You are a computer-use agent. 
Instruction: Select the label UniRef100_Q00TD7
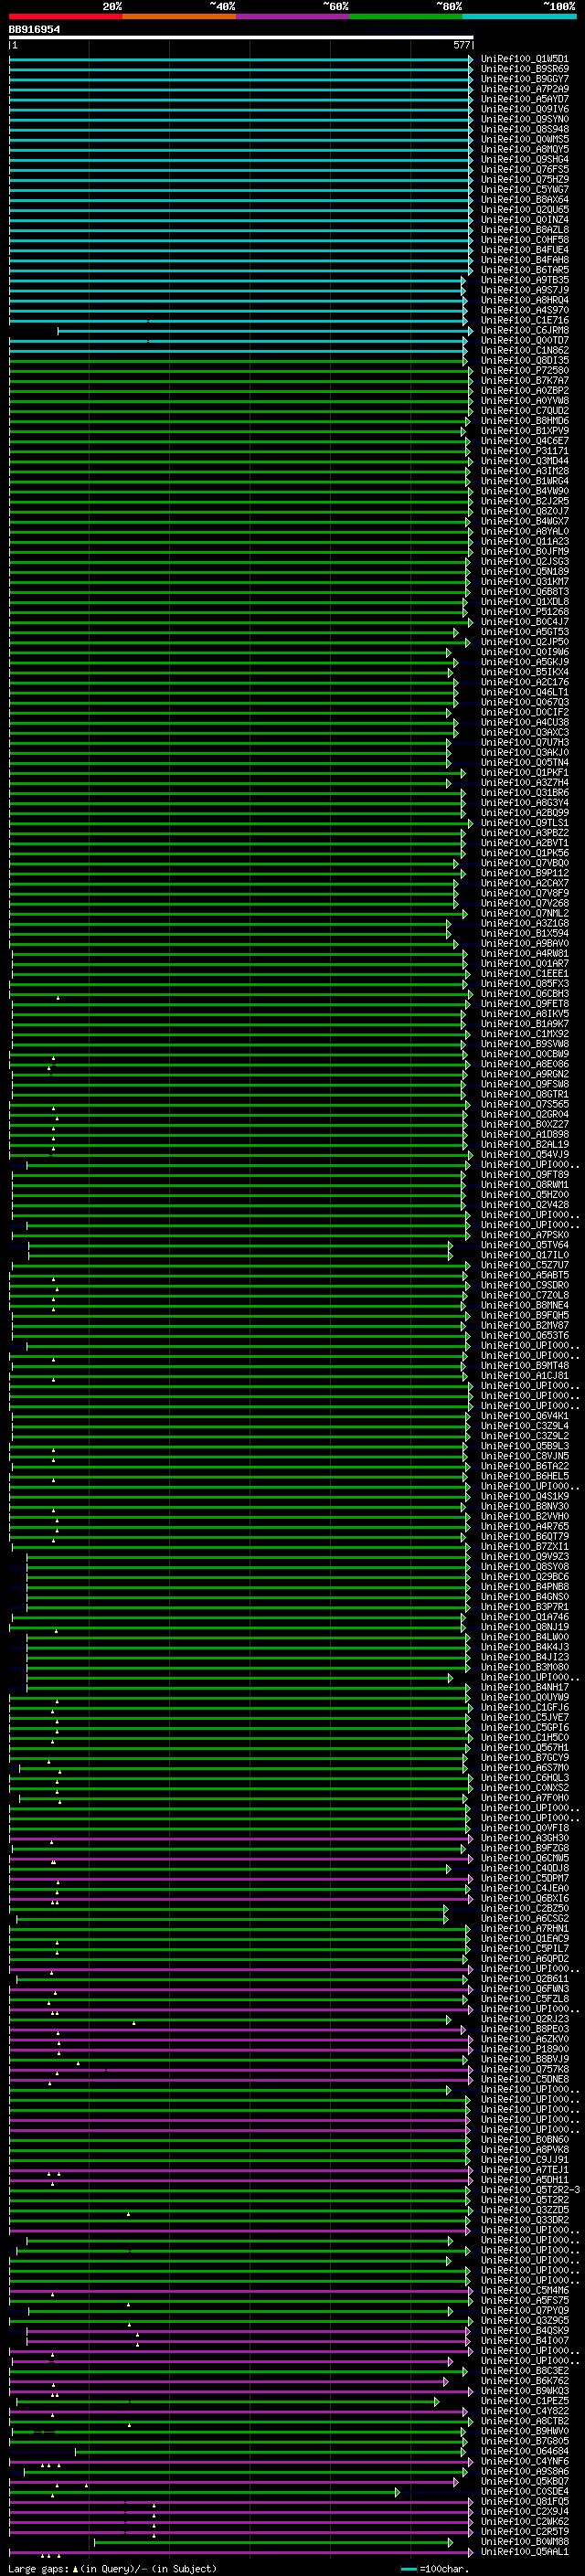tap(525, 340)
